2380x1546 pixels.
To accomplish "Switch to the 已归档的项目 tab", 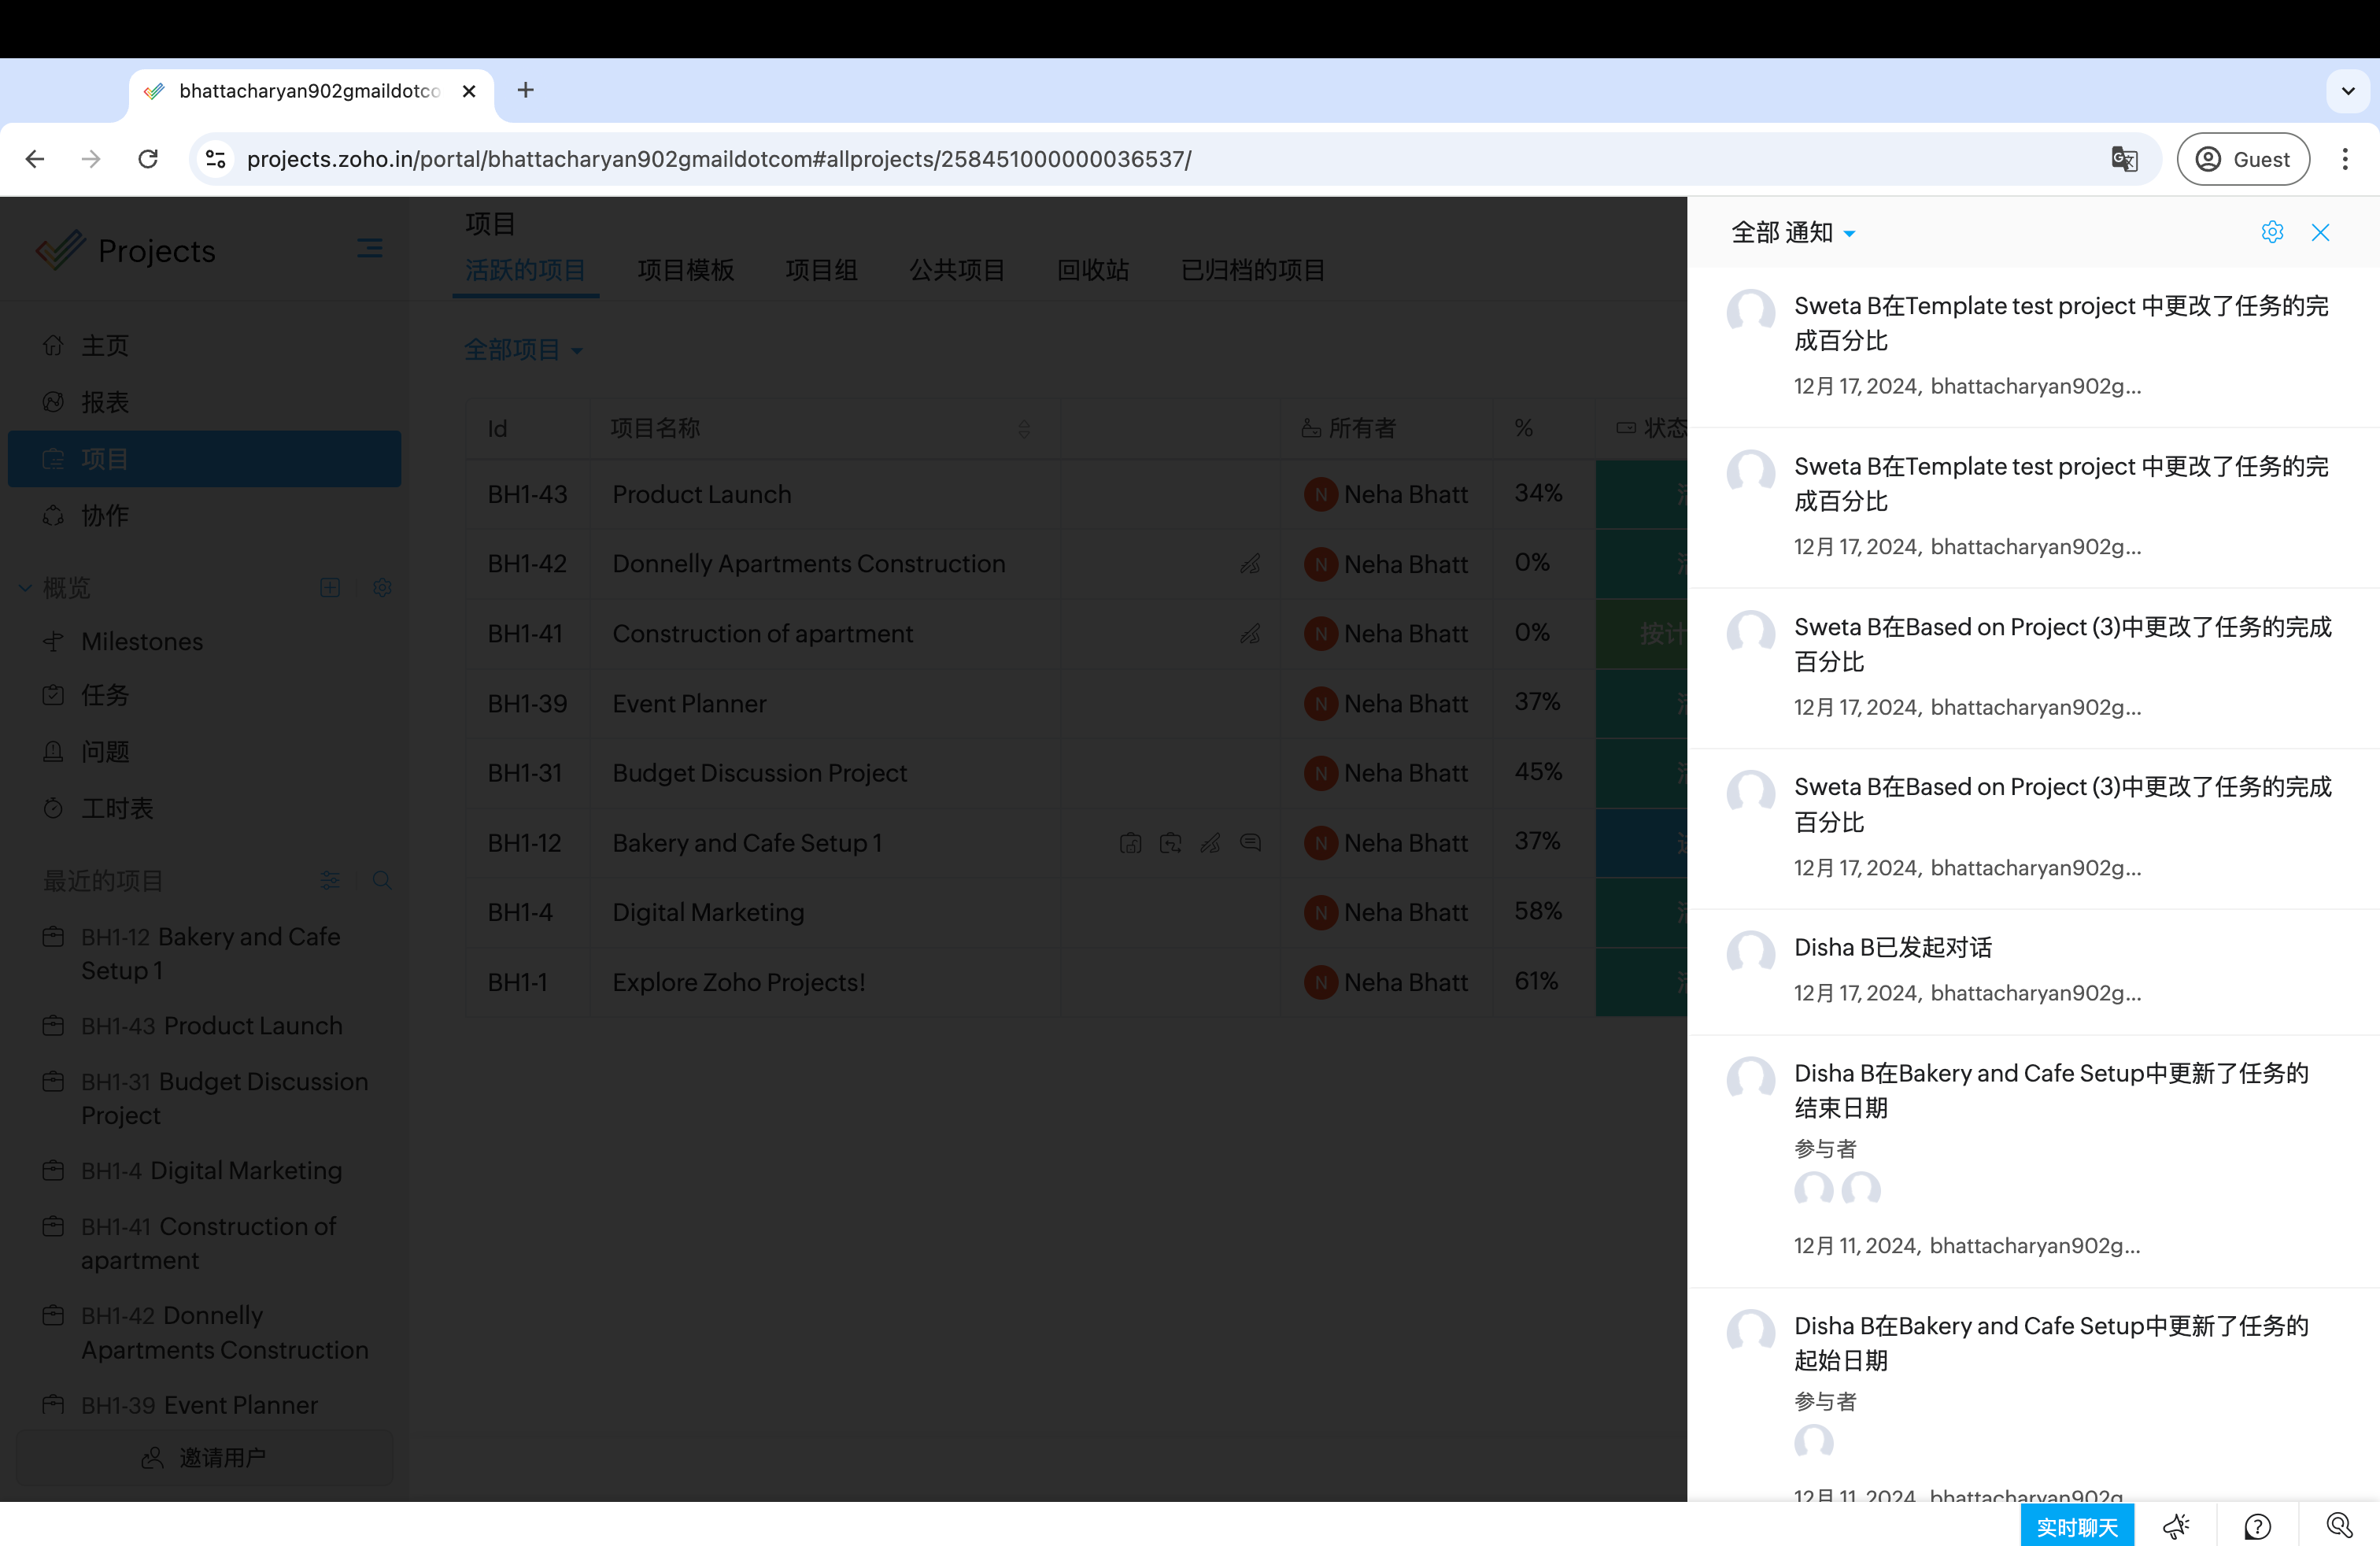I will [x=1252, y=270].
